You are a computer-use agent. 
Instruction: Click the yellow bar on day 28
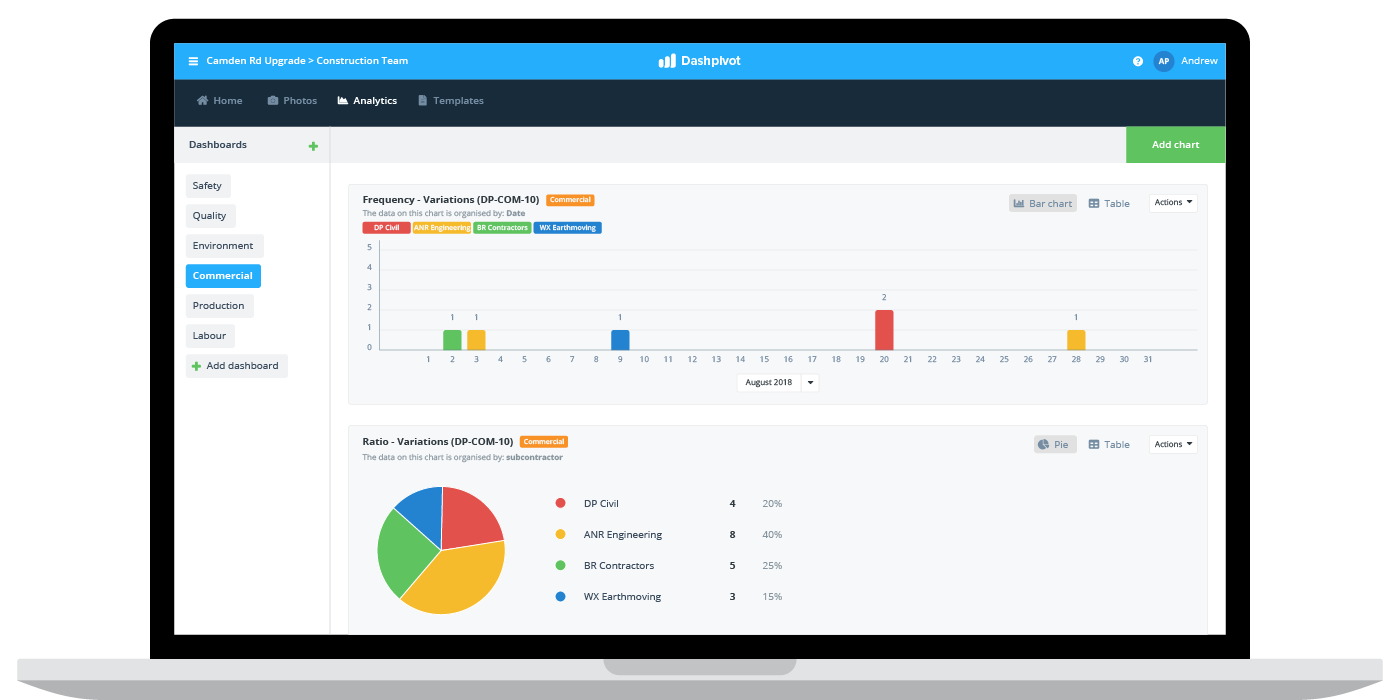point(1076,340)
